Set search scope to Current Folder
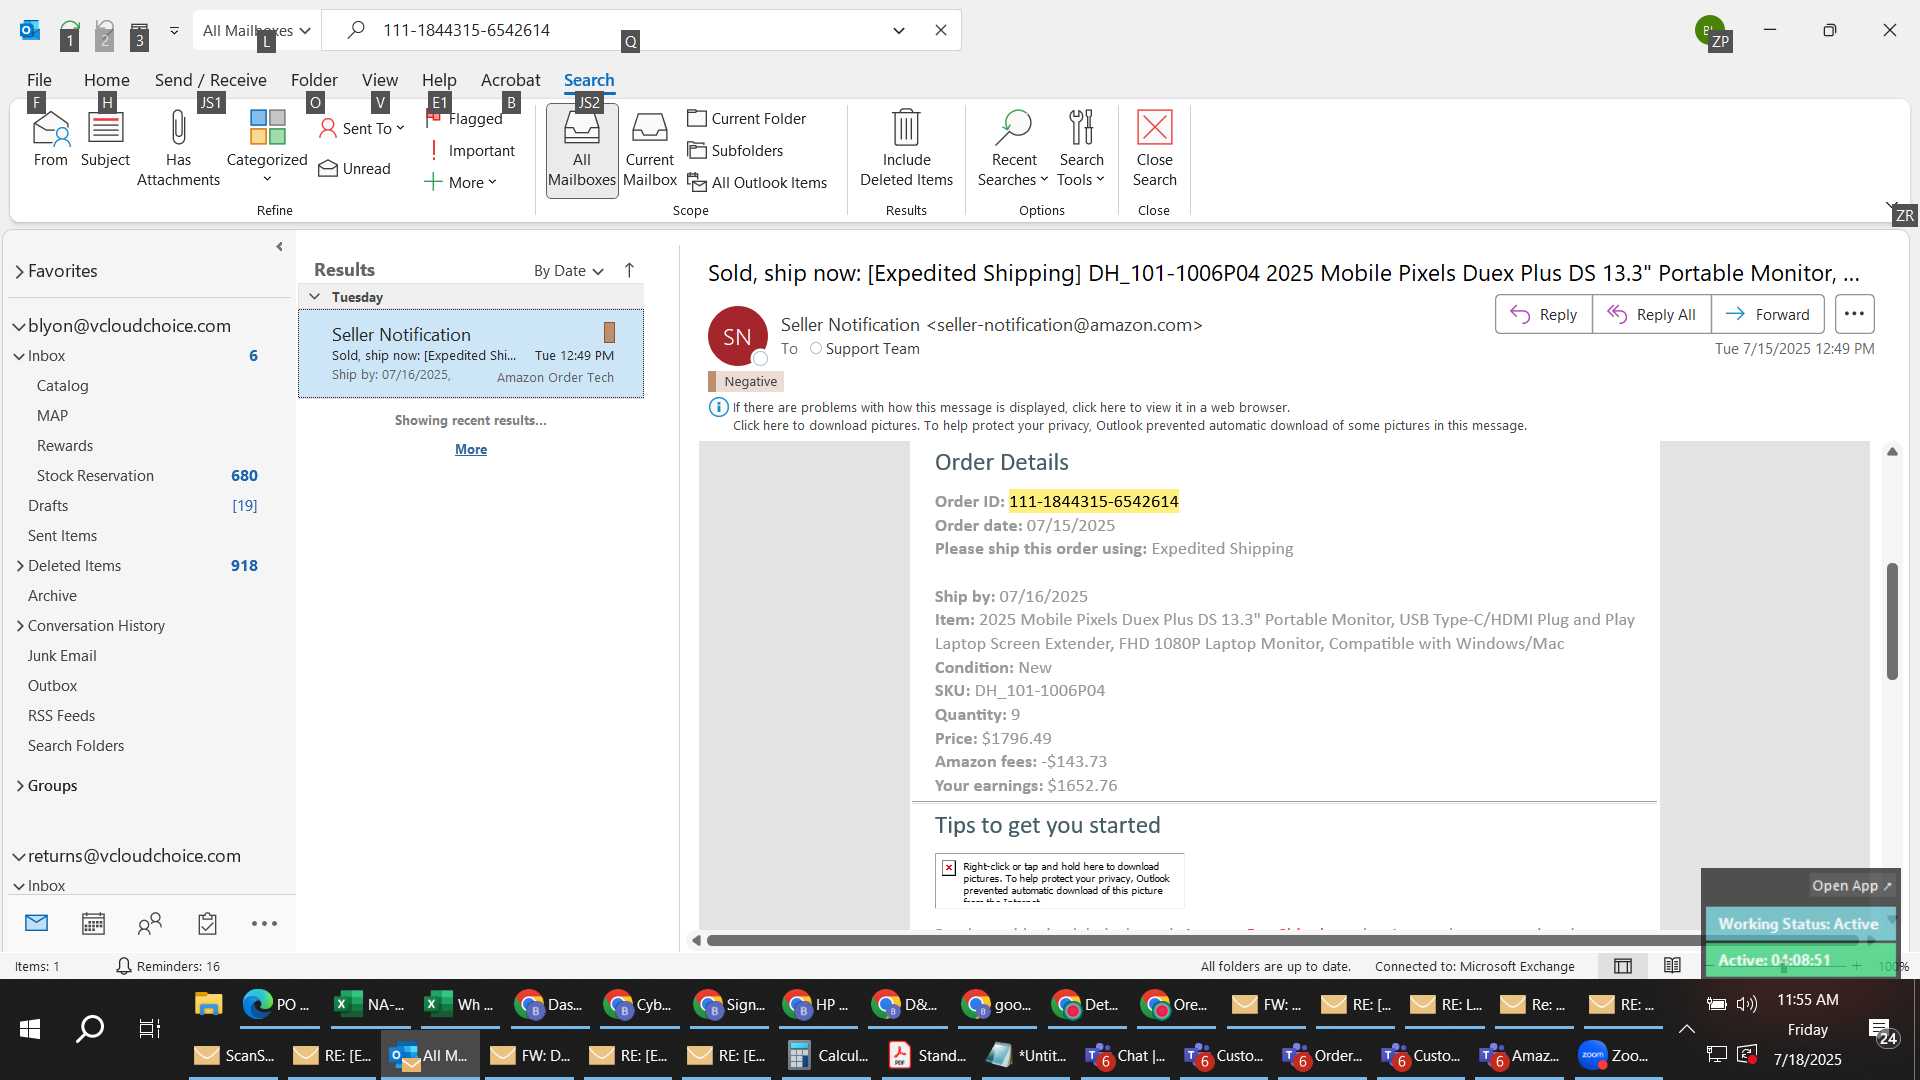 pyautogui.click(x=747, y=118)
